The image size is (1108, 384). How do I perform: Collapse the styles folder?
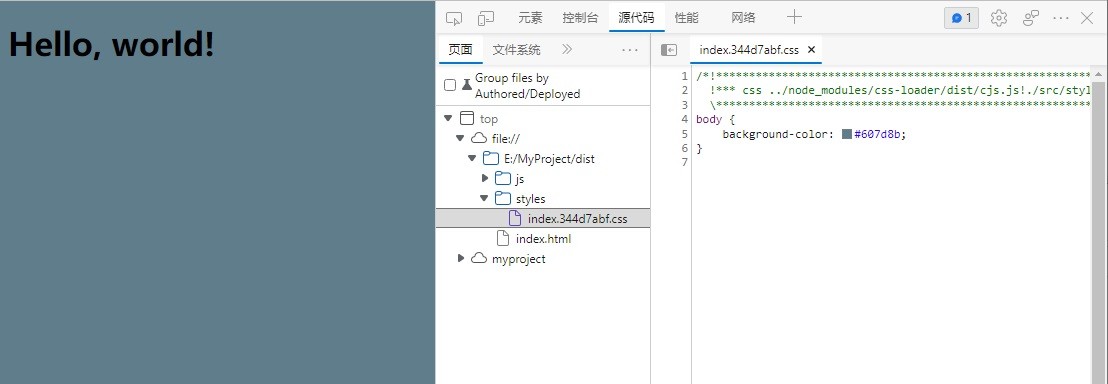(484, 199)
